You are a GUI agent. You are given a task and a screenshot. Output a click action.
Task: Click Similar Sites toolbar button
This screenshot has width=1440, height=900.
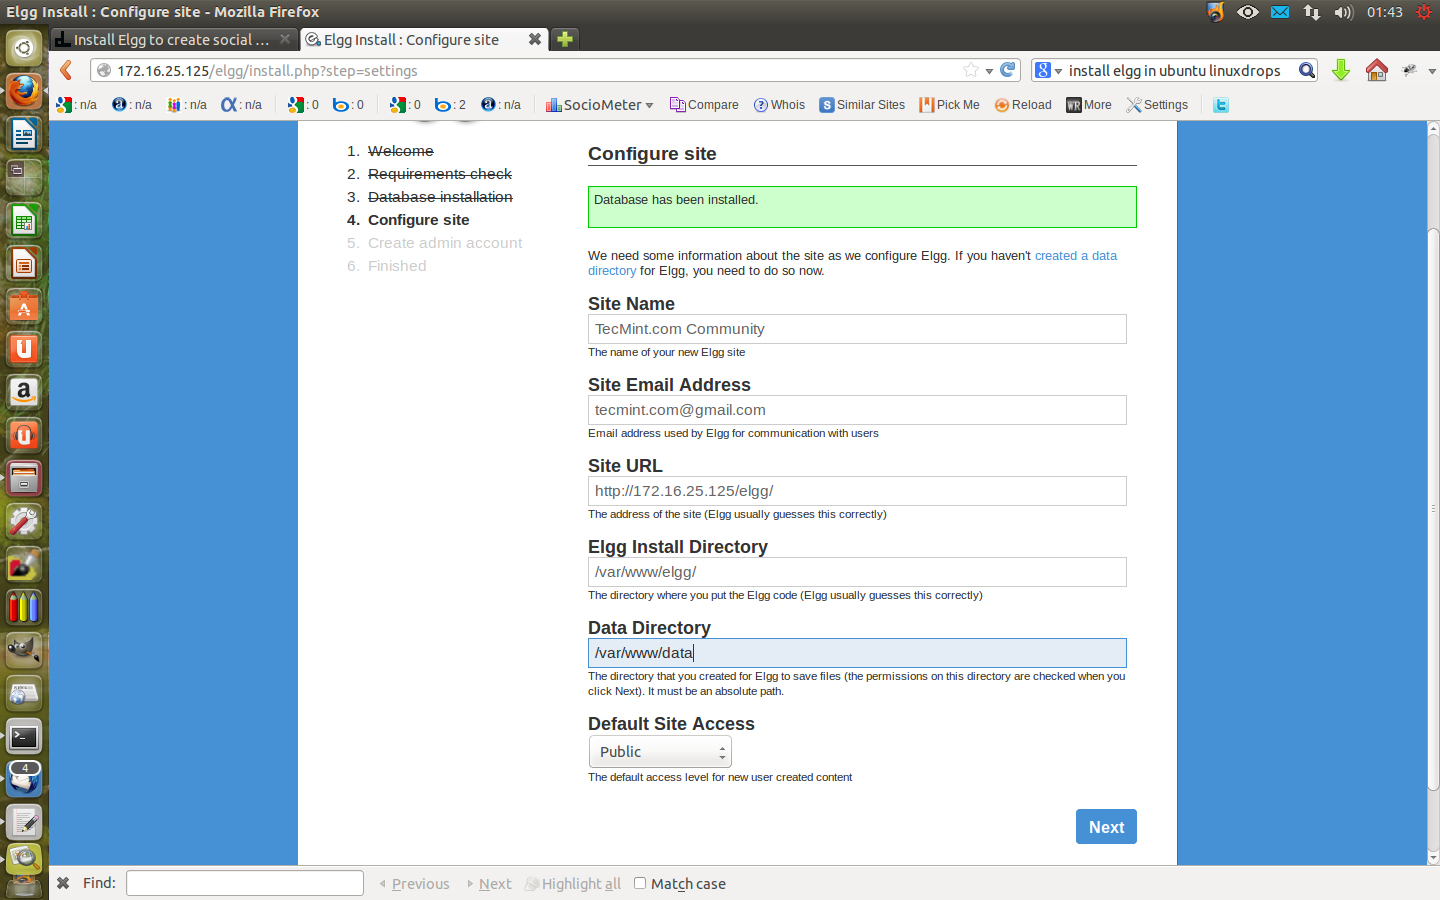862,105
